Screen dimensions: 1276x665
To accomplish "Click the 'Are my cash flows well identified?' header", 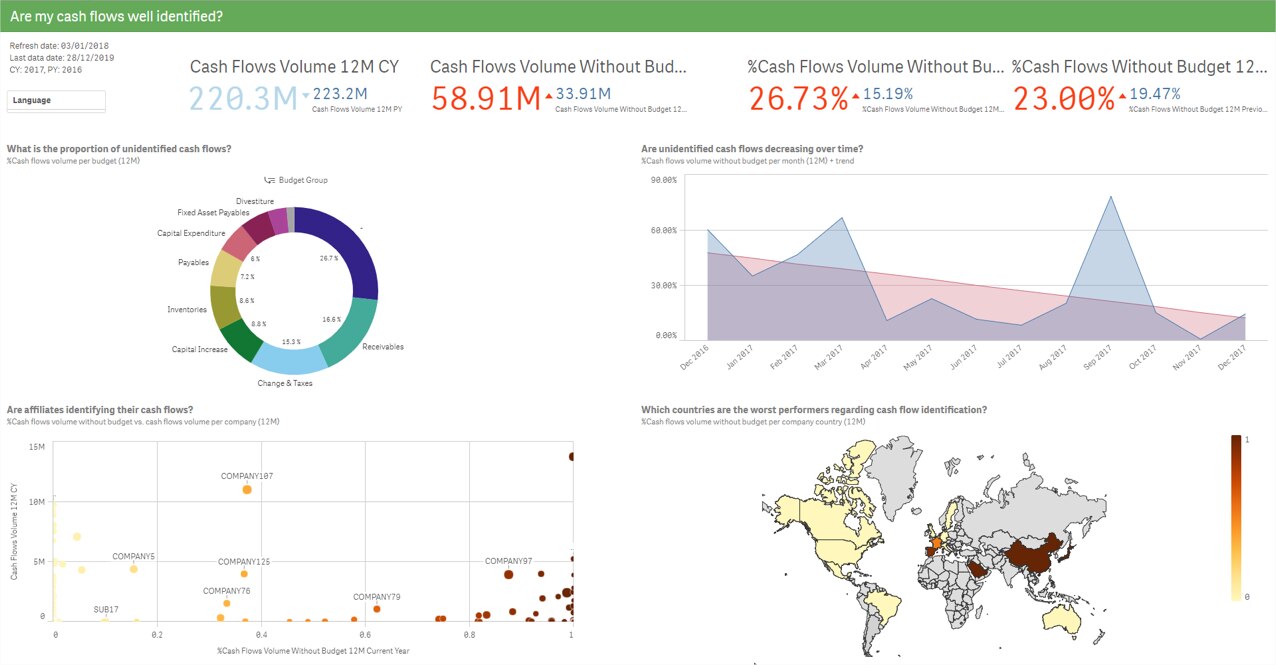I will pos(116,17).
